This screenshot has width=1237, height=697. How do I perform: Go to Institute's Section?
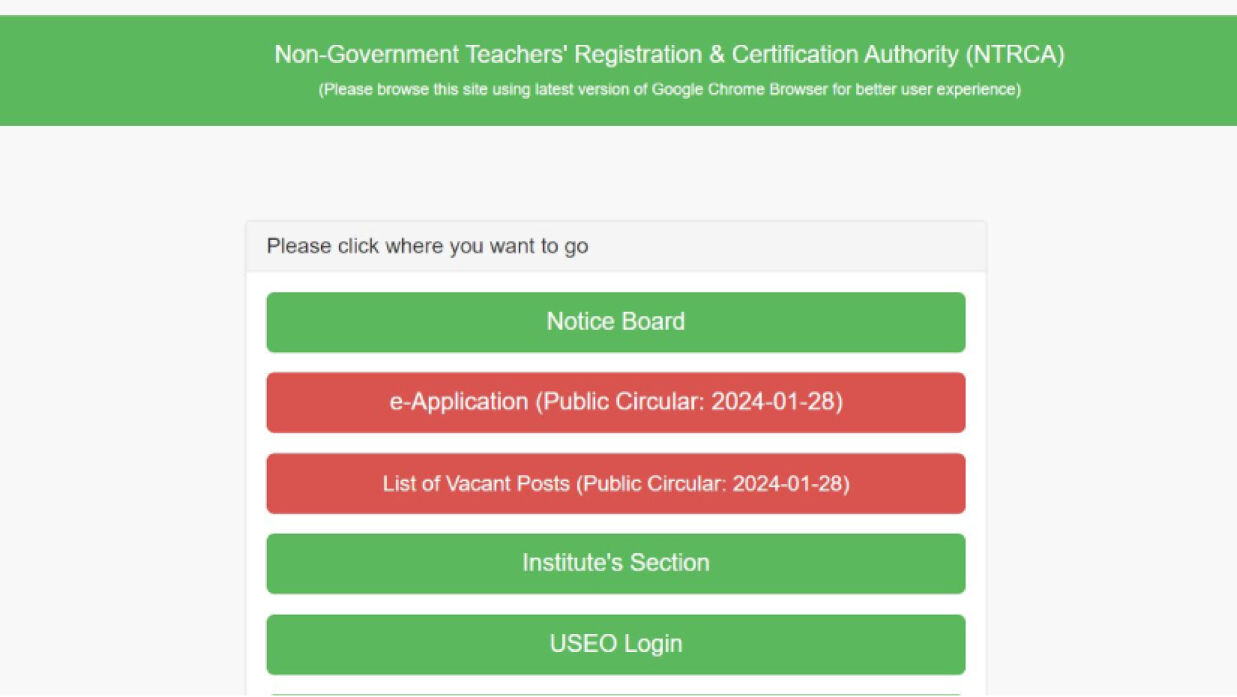pyautogui.click(x=615, y=563)
